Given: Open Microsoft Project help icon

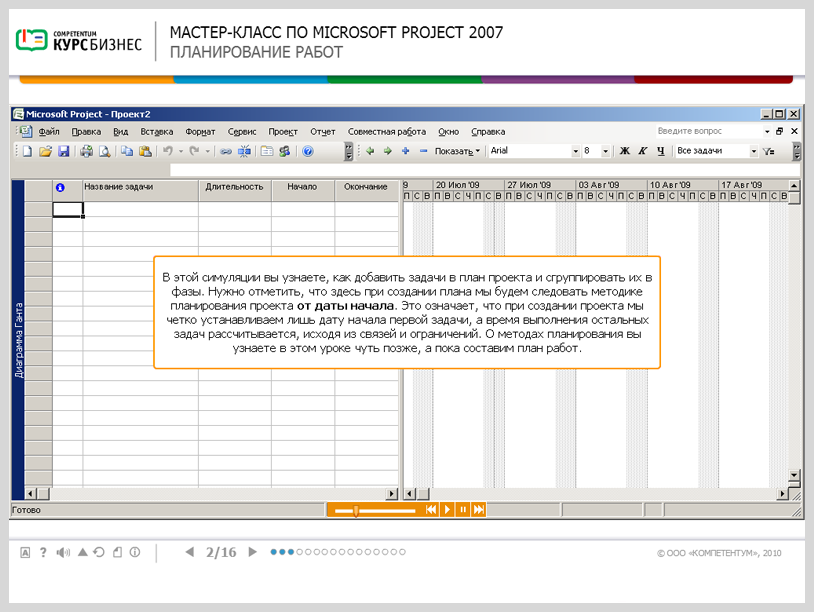Looking at the screenshot, I should click(x=307, y=151).
